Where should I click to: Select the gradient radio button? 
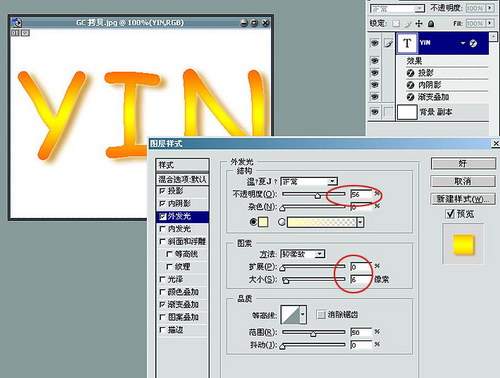point(282,222)
